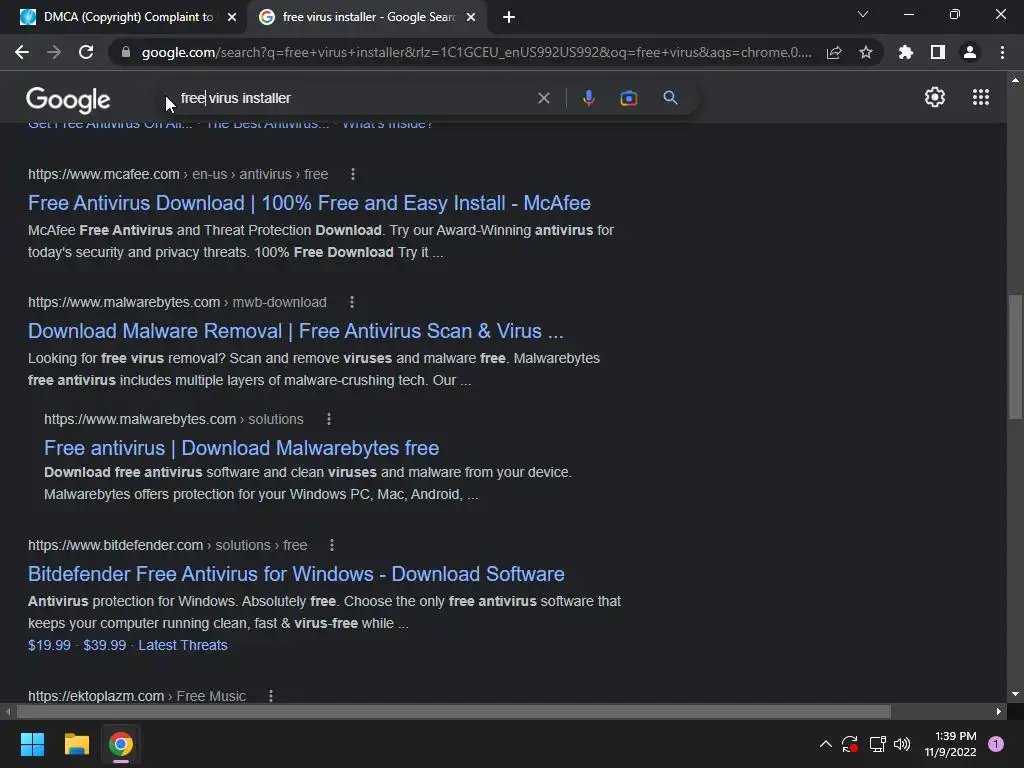1024x768 pixels.
Task: Open McAfee Free Antivirus Download link
Action: [309, 203]
